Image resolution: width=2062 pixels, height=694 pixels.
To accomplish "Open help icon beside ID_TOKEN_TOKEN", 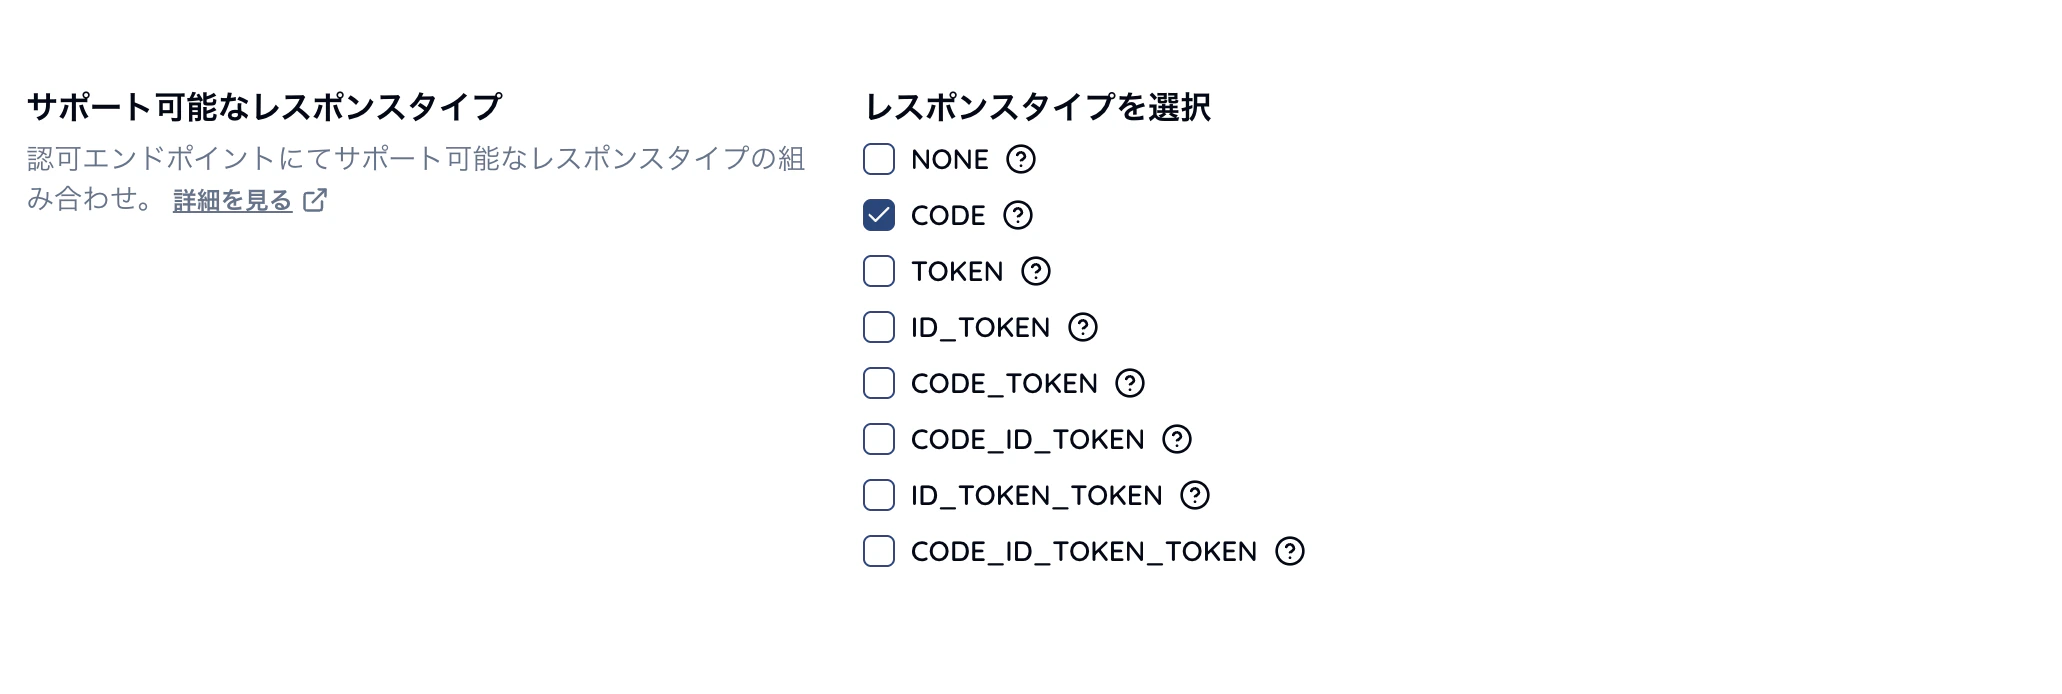I will (x=1194, y=495).
